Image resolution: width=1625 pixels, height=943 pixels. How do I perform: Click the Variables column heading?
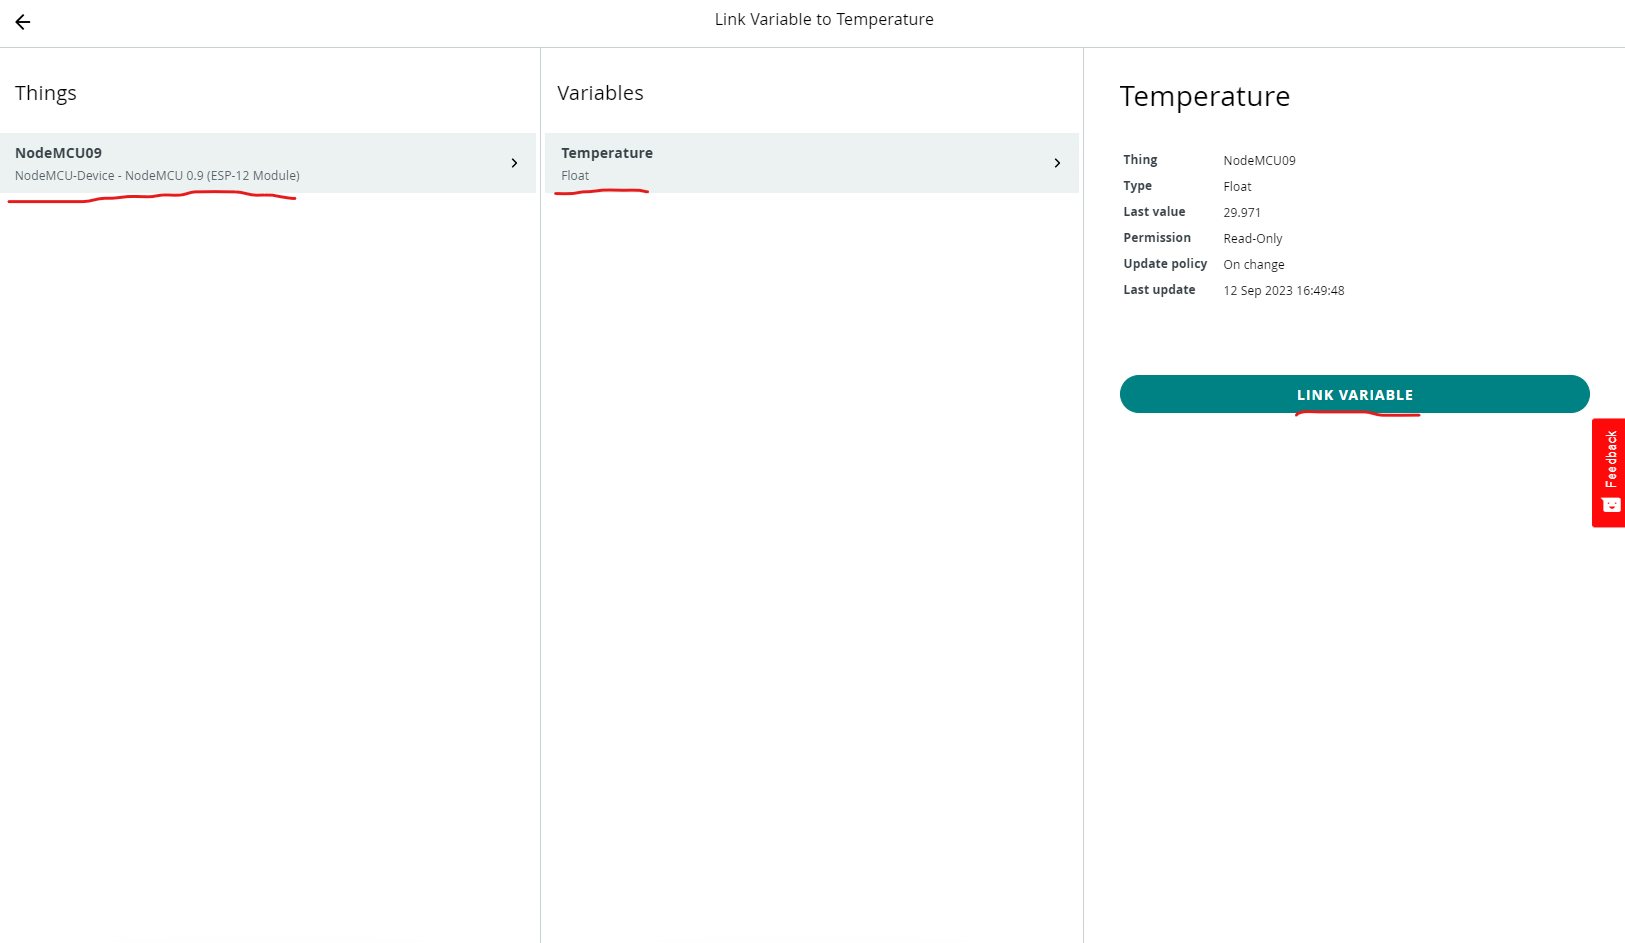[x=600, y=93]
